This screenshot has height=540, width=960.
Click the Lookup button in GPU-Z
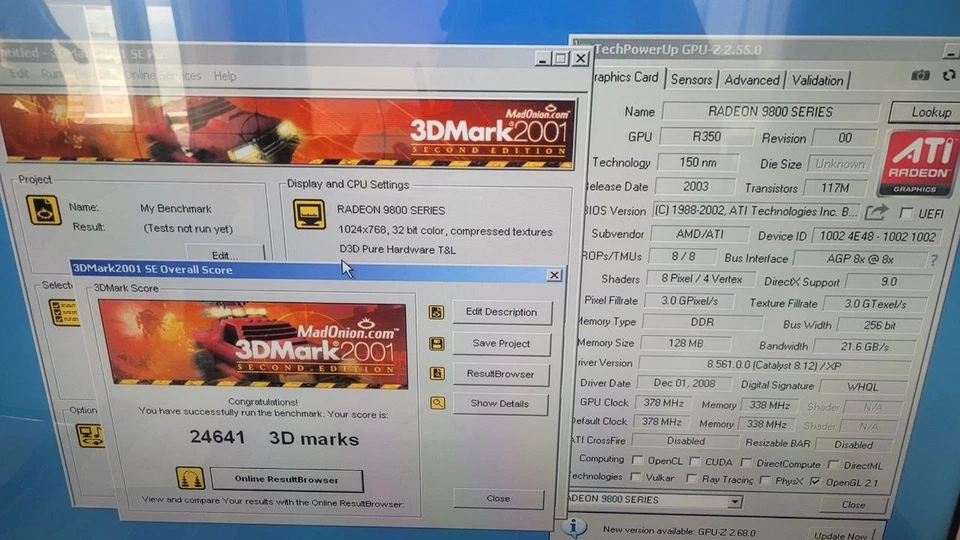(927, 113)
